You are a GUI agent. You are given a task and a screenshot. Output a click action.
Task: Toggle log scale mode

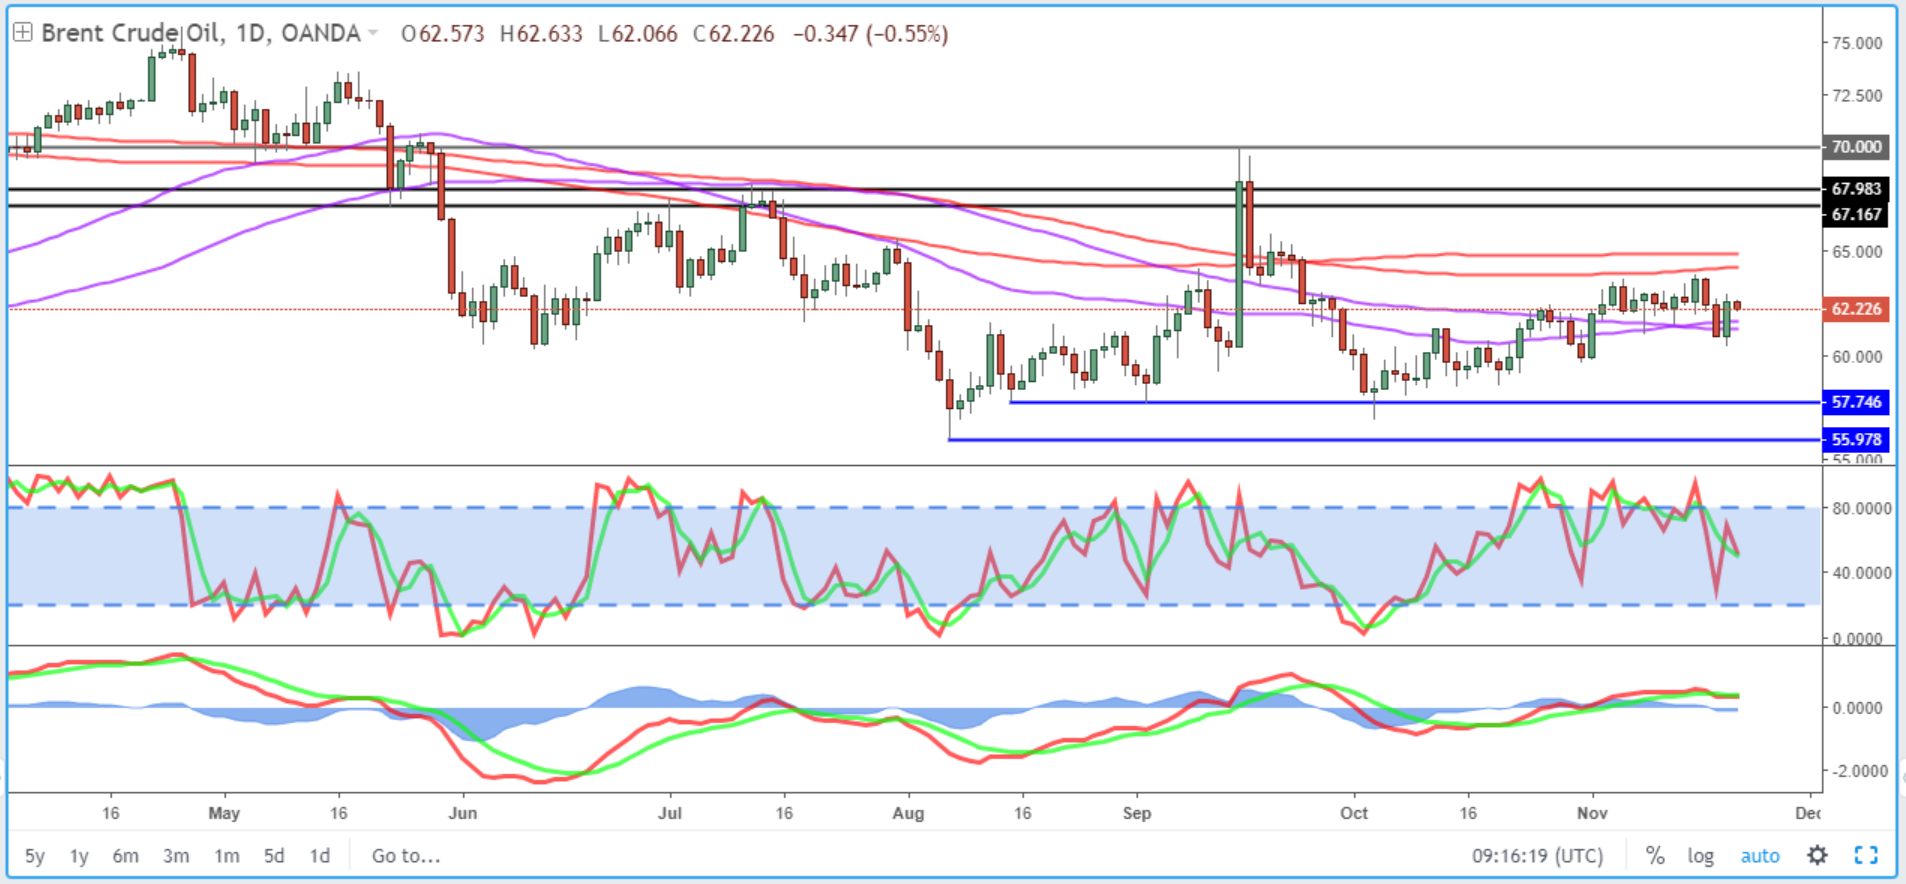[x=1701, y=856]
